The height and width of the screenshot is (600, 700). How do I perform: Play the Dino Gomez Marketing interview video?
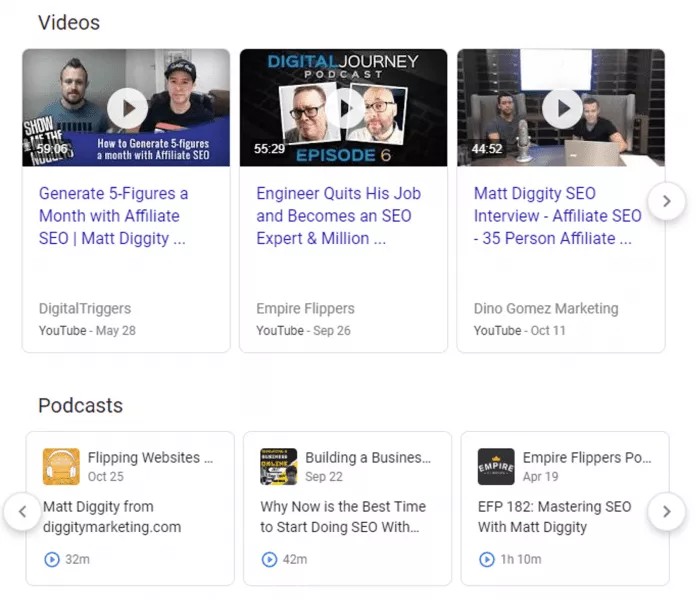tap(562, 108)
